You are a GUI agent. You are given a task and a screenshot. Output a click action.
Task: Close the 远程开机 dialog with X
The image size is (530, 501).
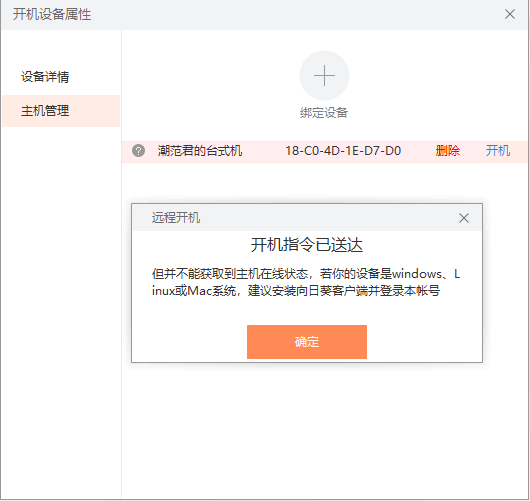click(x=464, y=218)
